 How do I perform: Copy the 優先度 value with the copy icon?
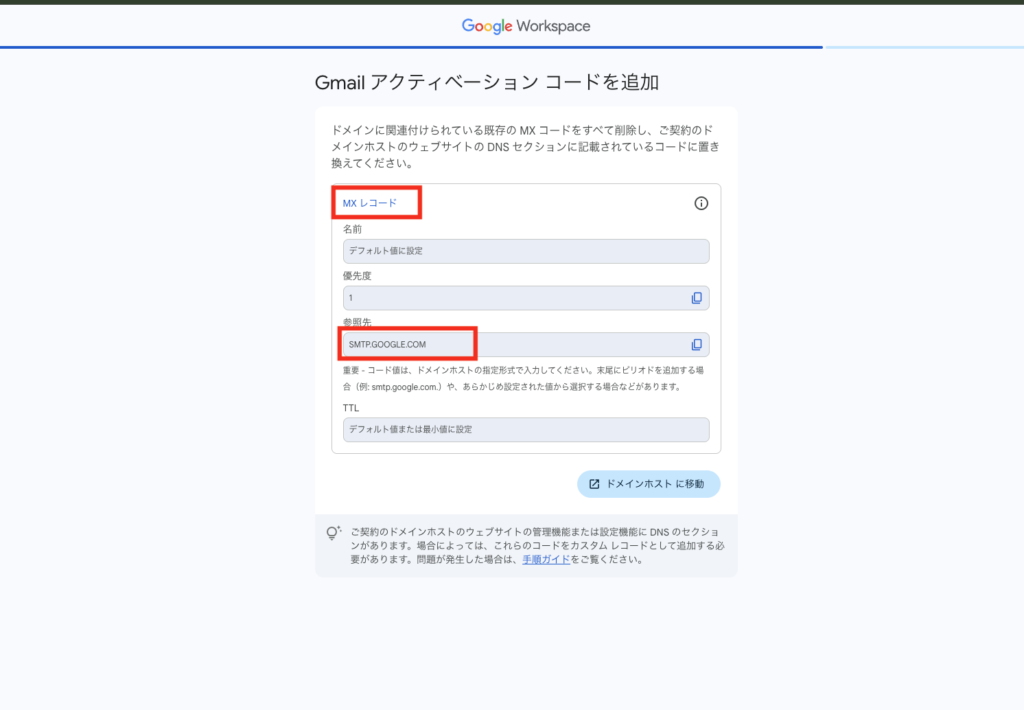coord(697,298)
